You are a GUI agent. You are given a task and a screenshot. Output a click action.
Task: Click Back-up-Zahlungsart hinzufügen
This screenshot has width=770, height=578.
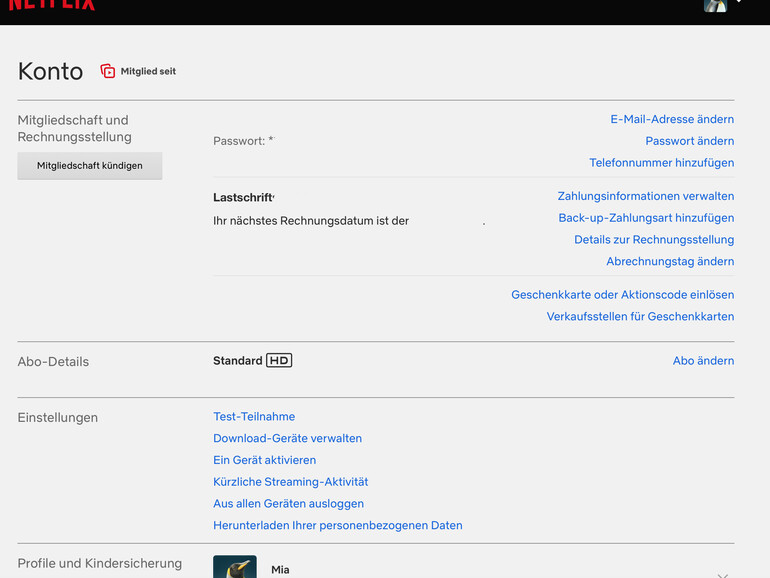click(646, 218)
